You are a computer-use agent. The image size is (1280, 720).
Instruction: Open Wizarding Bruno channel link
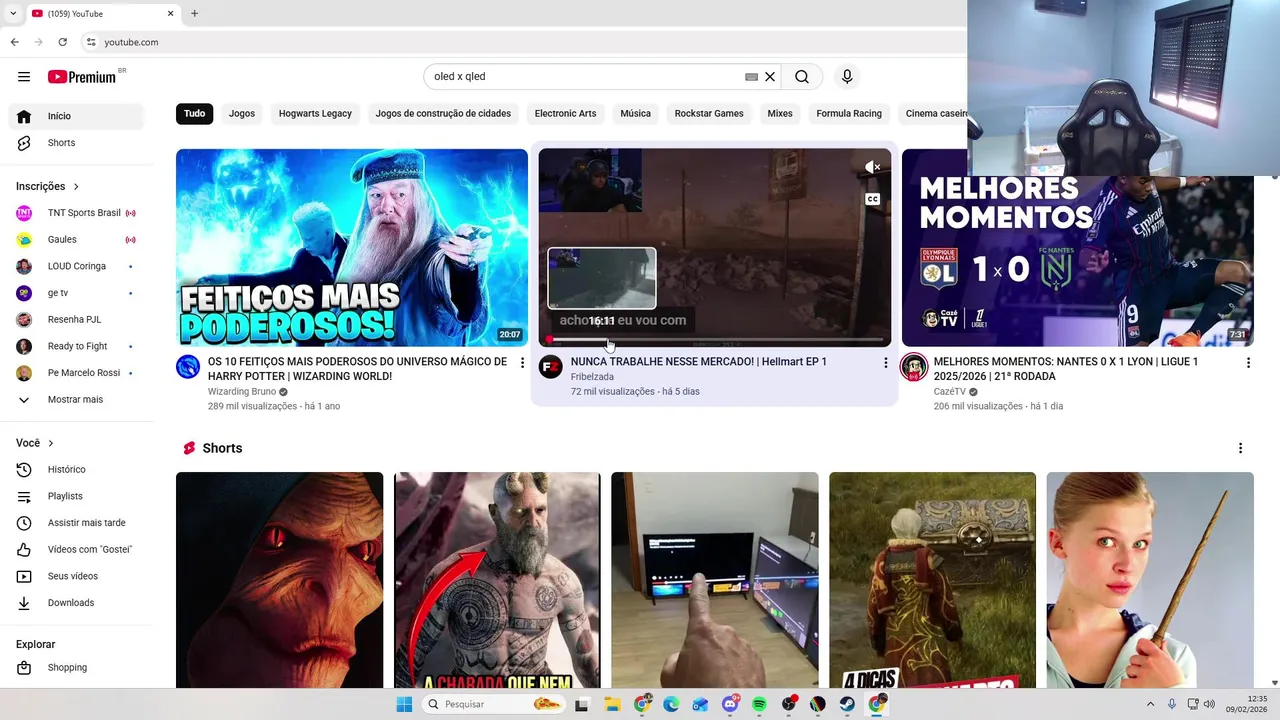(x=242, y=392)
